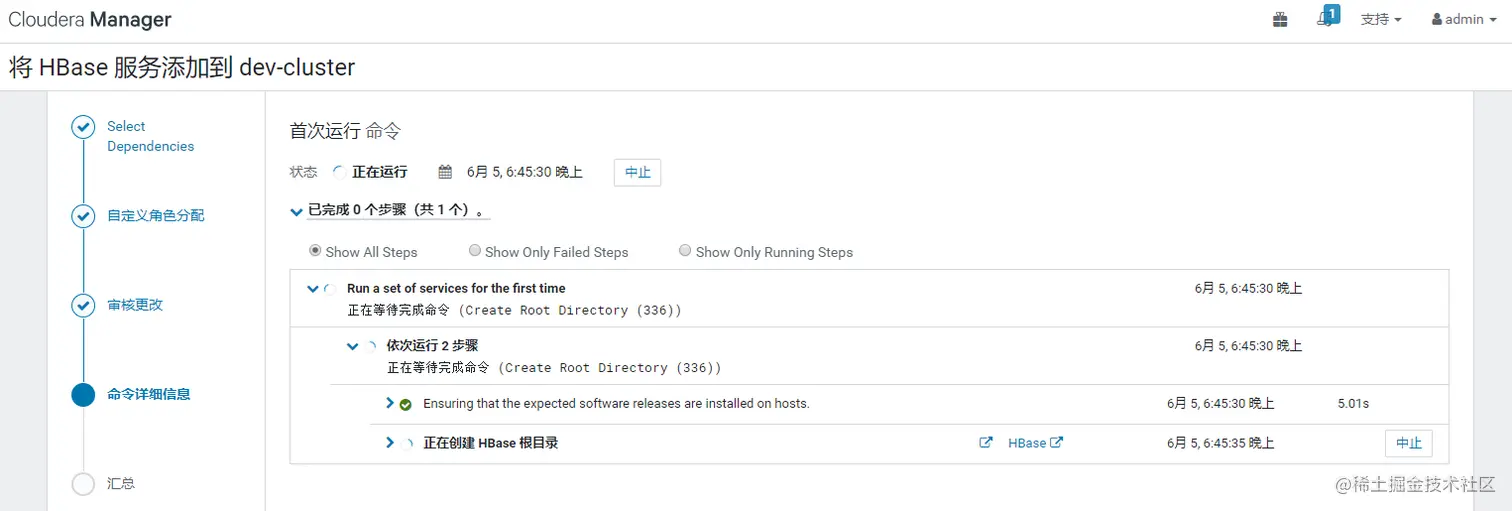Image resolution: width=1512 pixels, height=511 pixels.
Task: Go to the 自定义角色分配 step
Action: click(x=156, y=215)
